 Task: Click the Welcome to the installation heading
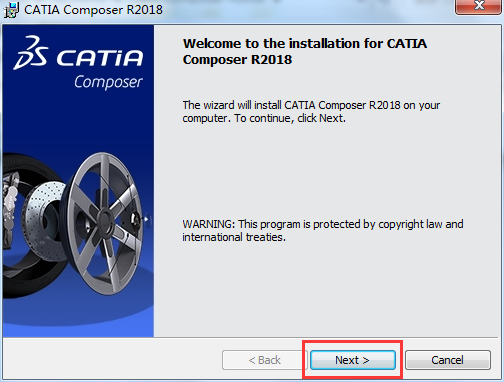(x=305, y=52)
